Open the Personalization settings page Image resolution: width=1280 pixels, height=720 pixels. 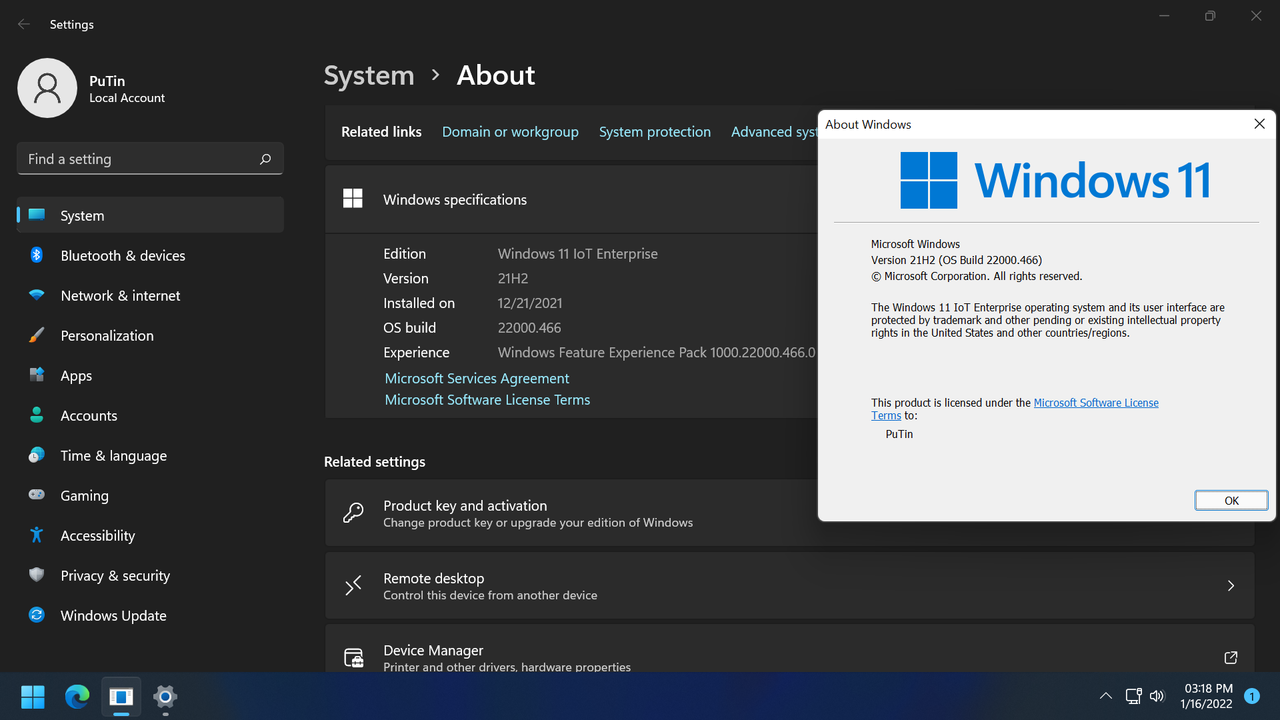pyautogui.click(x=107, y=336)
